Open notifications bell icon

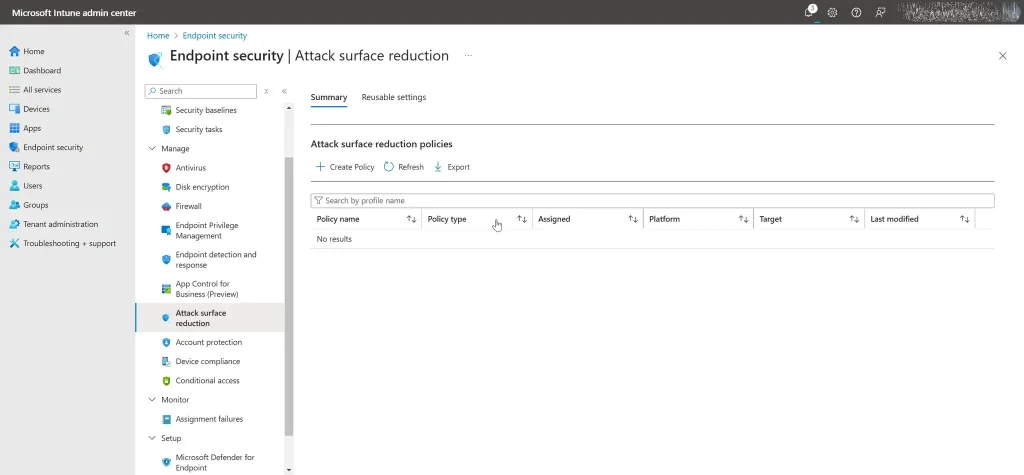[810, 12]
